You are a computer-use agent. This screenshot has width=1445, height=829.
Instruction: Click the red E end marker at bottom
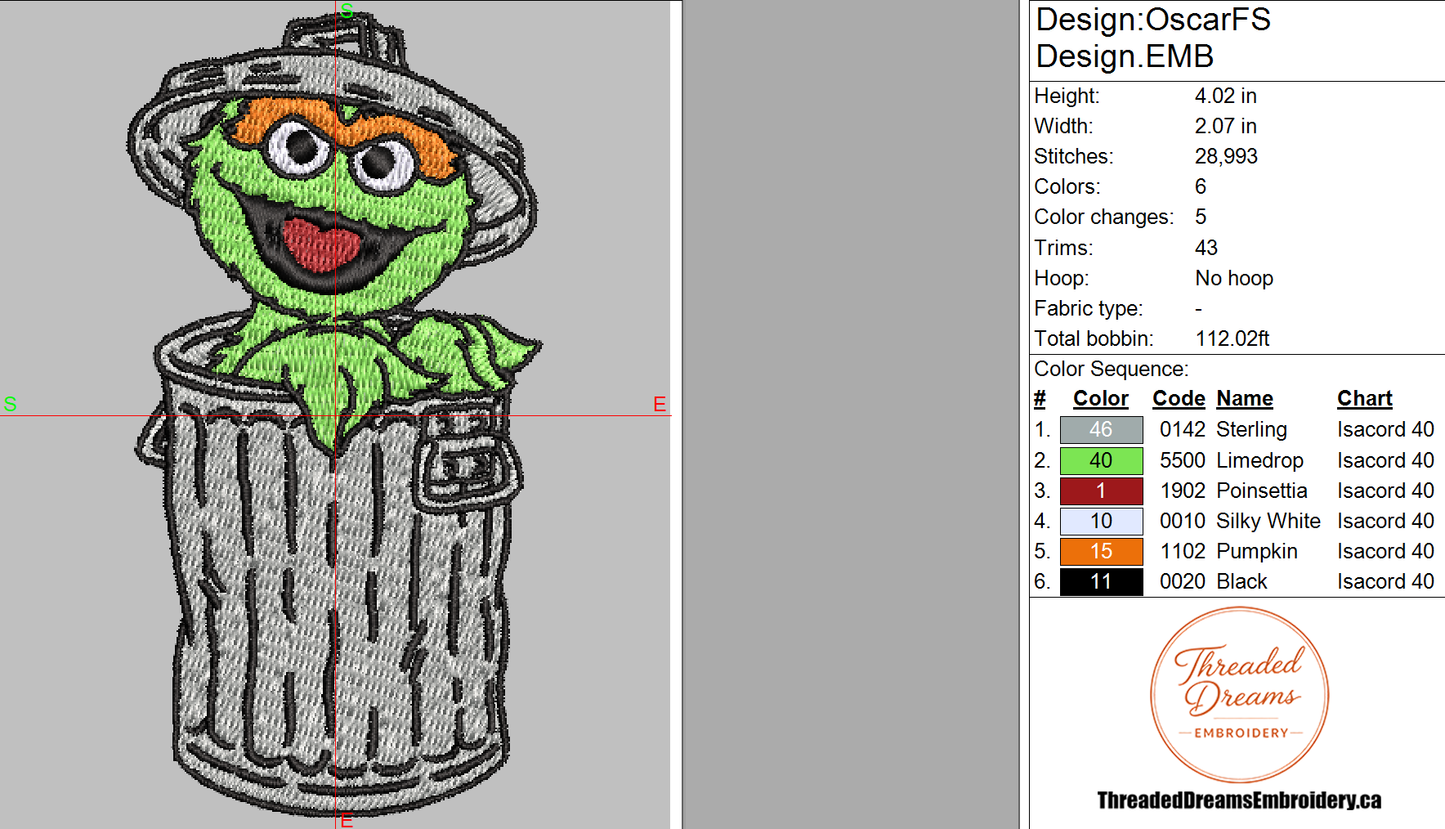click(347, 820)
